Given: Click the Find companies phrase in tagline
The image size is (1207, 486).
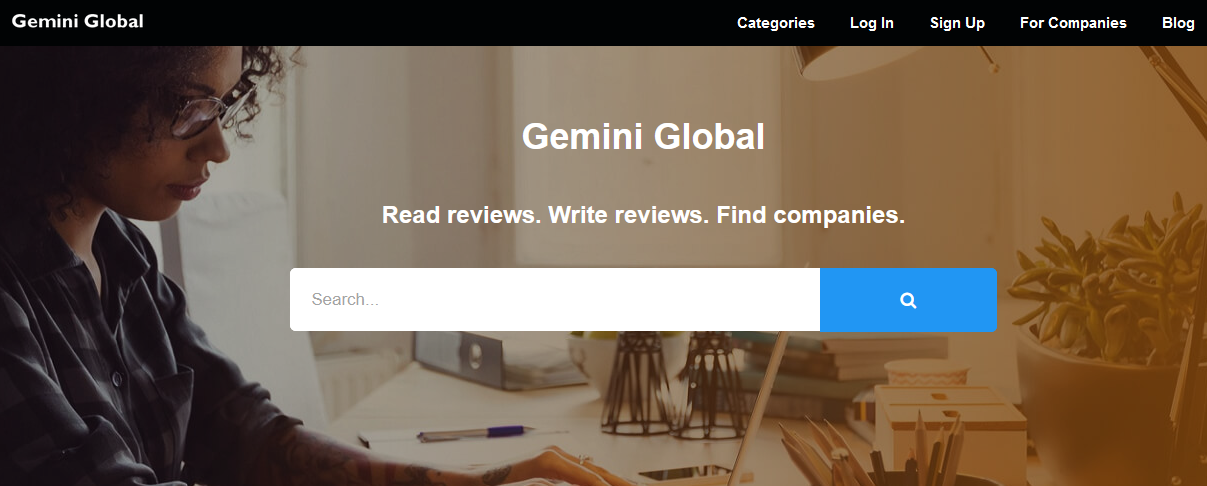Looking at the screenshot, I should 811,215.
